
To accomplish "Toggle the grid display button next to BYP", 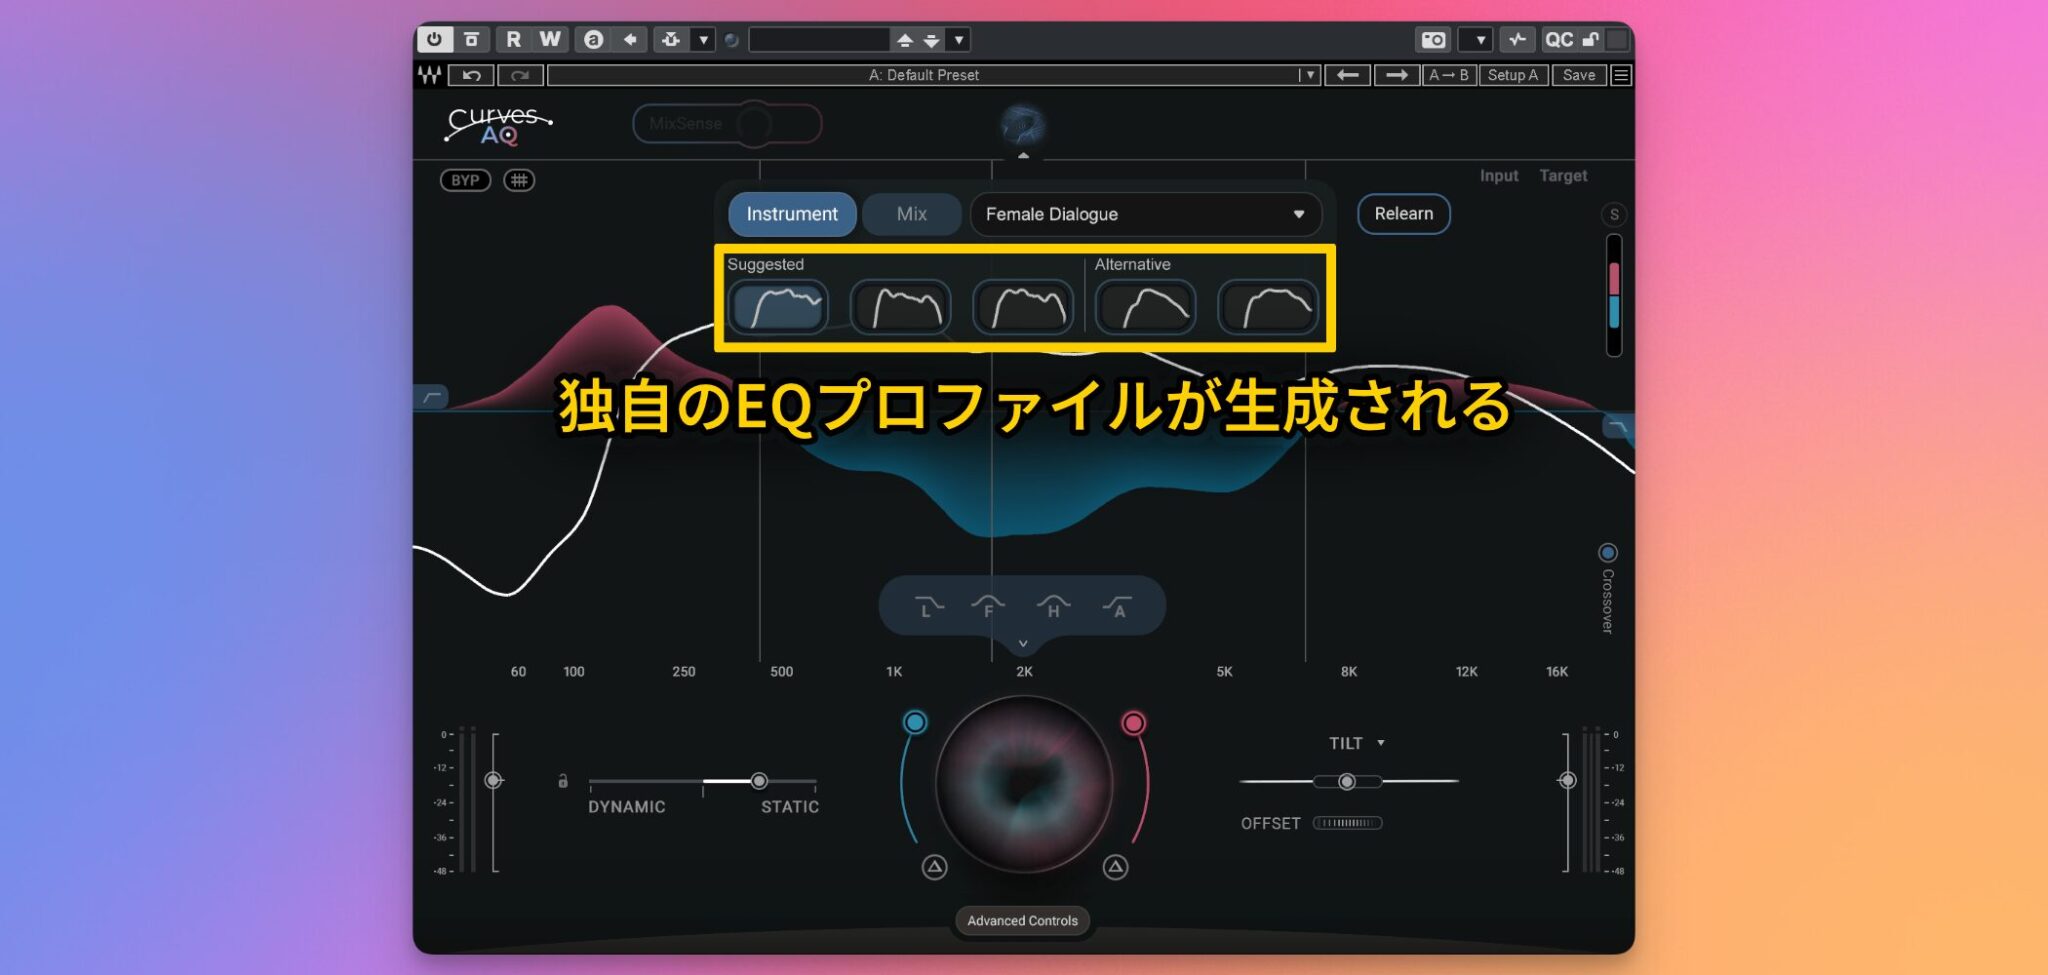I will (518, 180).
